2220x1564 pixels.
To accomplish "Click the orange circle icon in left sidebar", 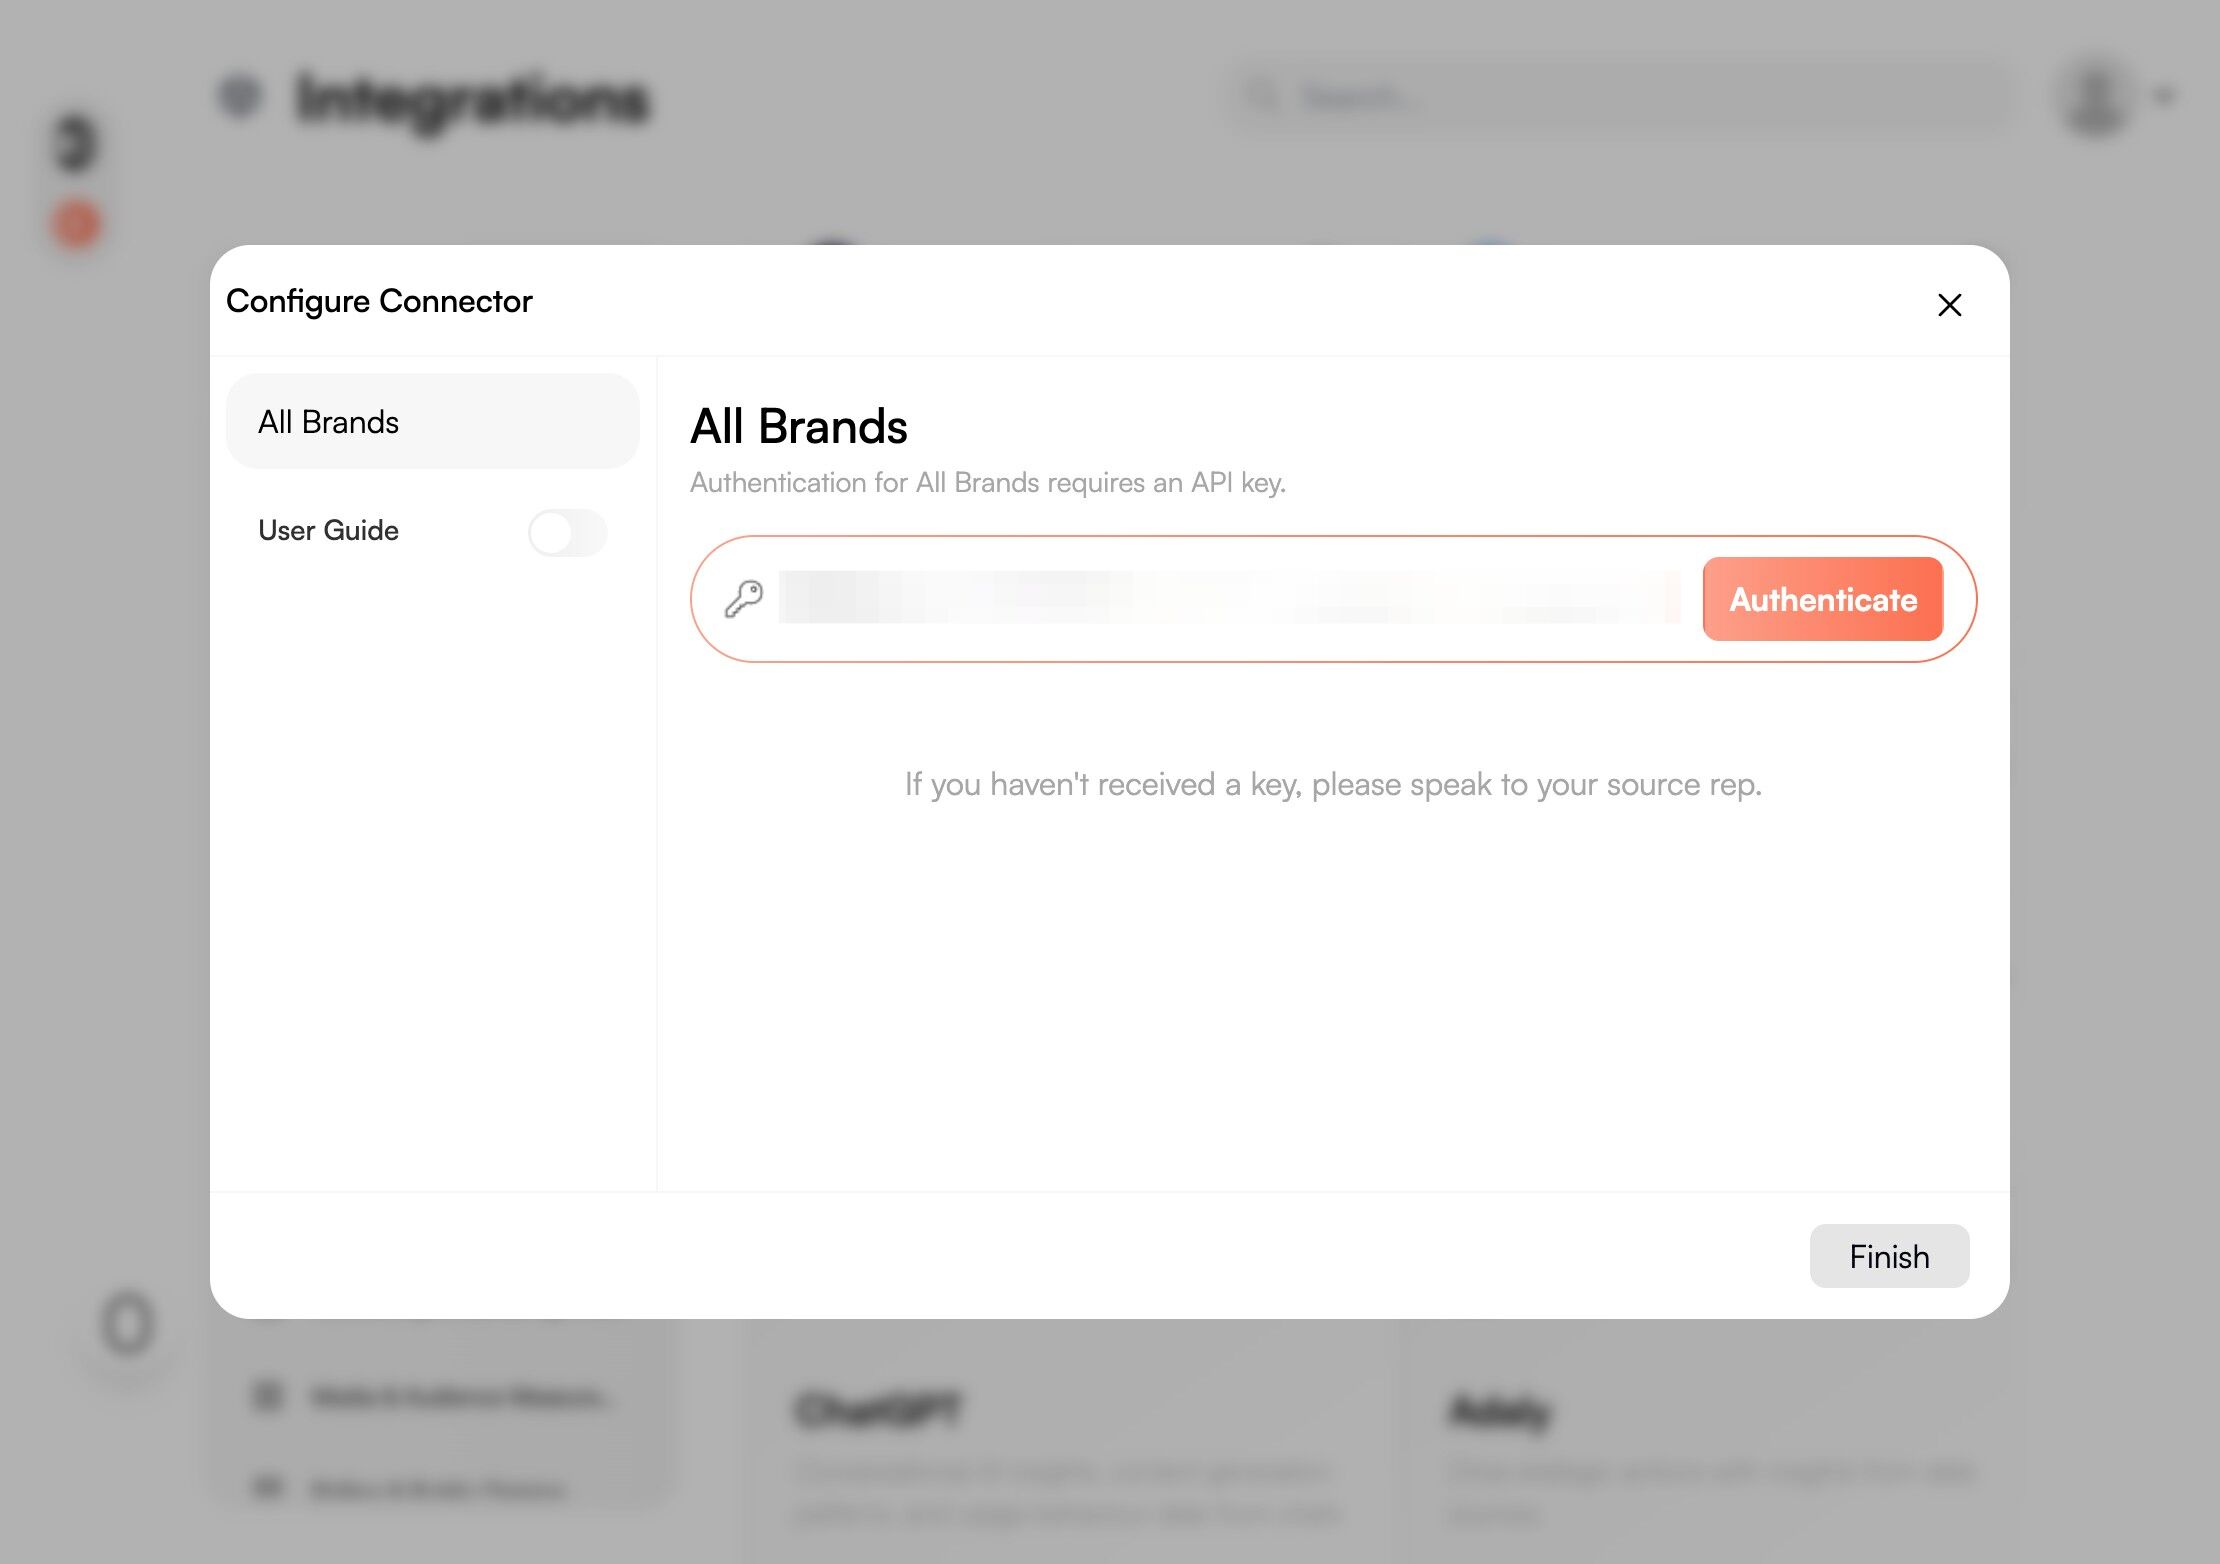I will (x=77, y=224).
